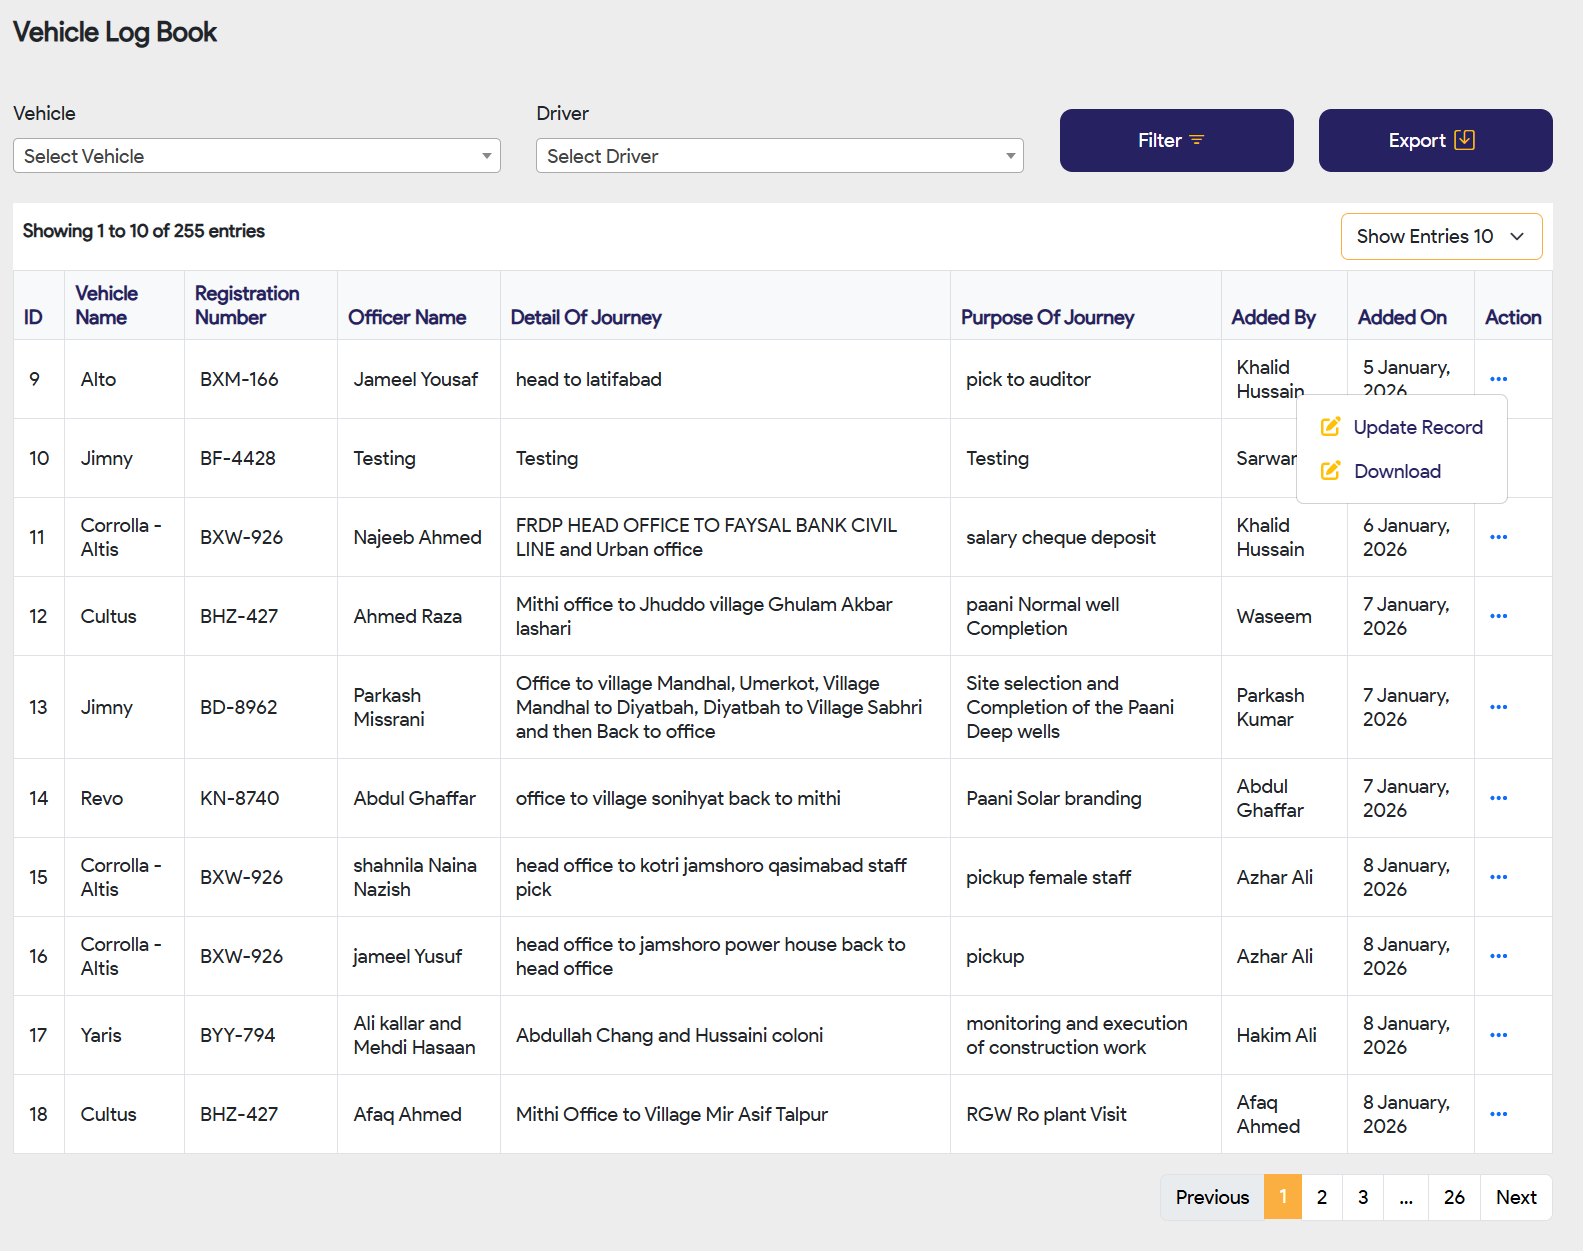Jump to page 26
This screenshot has width=1583, height=1251.
tap(1453, 1197)
